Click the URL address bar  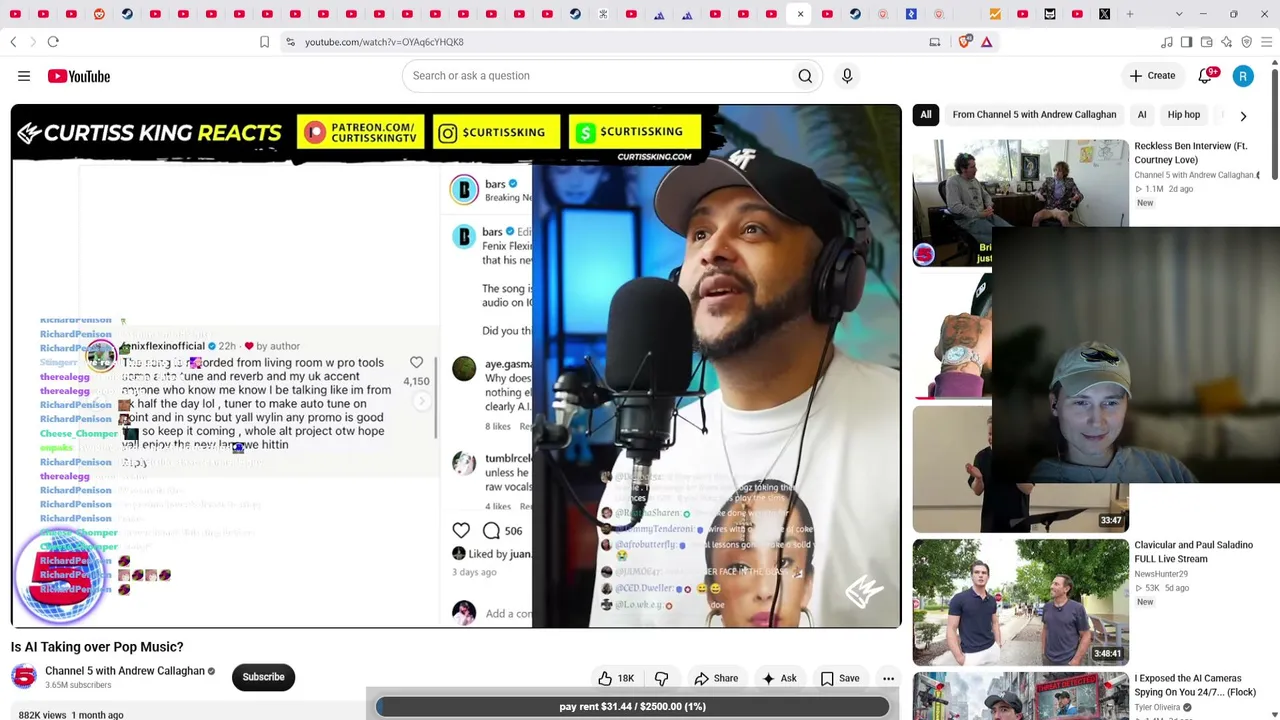(600, 42)
